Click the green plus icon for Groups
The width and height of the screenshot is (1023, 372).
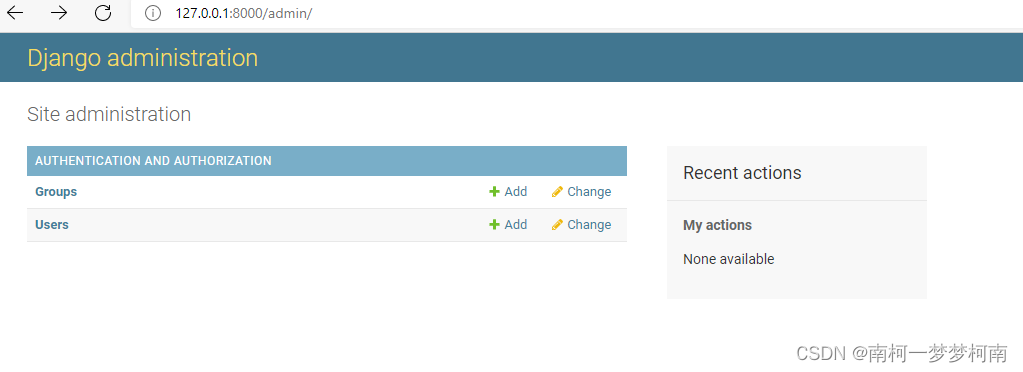click(495, 192)
